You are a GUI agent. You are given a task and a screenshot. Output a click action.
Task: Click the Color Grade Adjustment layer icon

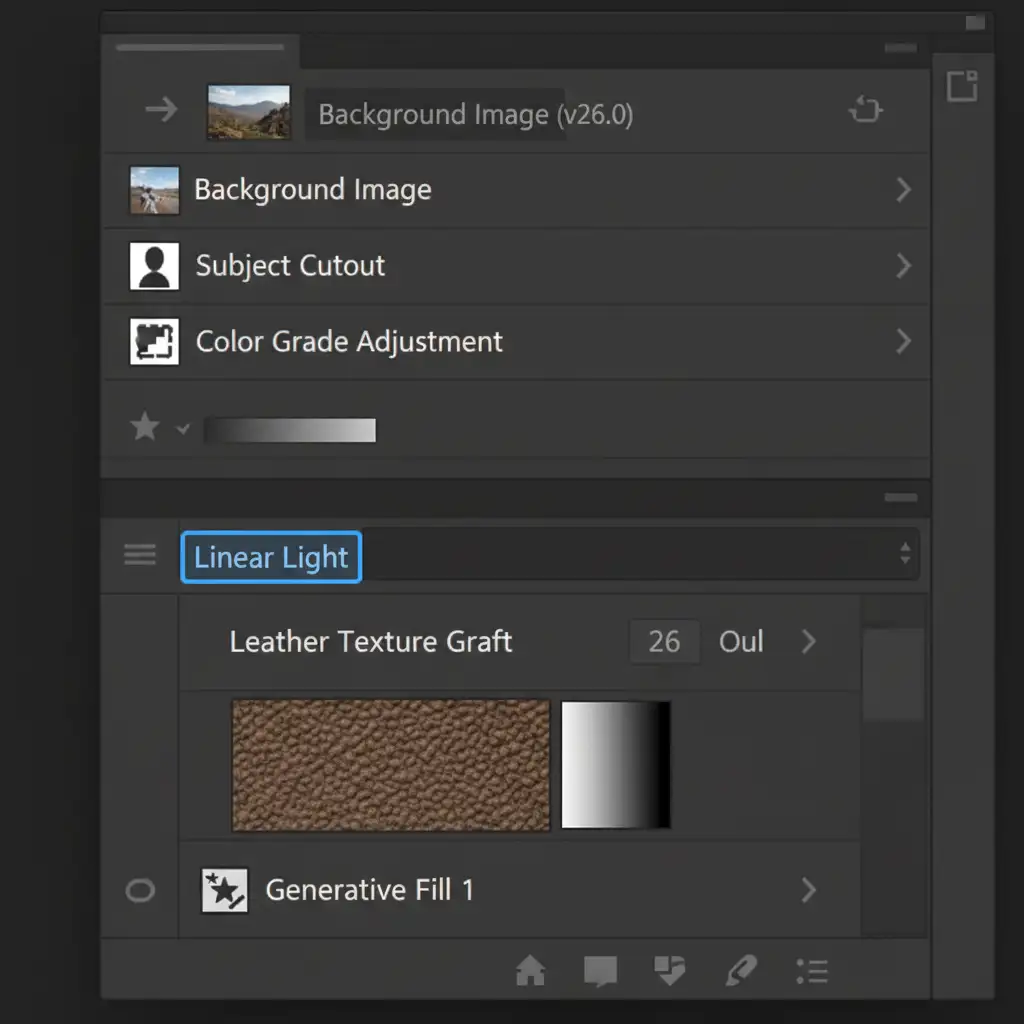pos(155,342)
